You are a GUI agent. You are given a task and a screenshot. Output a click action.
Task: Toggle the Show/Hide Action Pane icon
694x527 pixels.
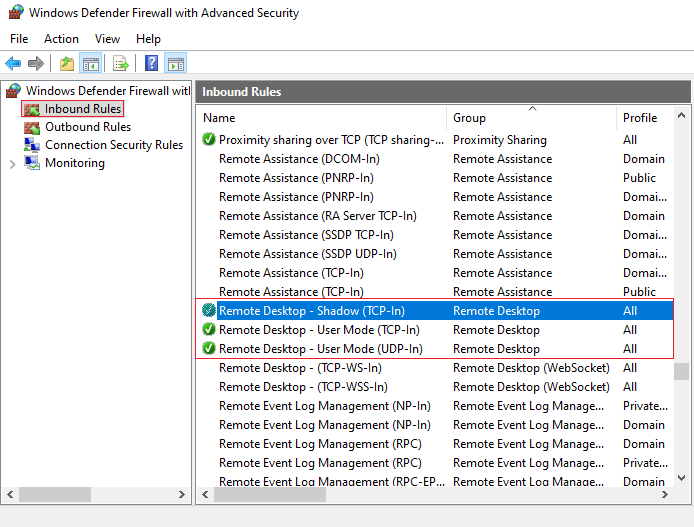(x=175, y=63)
